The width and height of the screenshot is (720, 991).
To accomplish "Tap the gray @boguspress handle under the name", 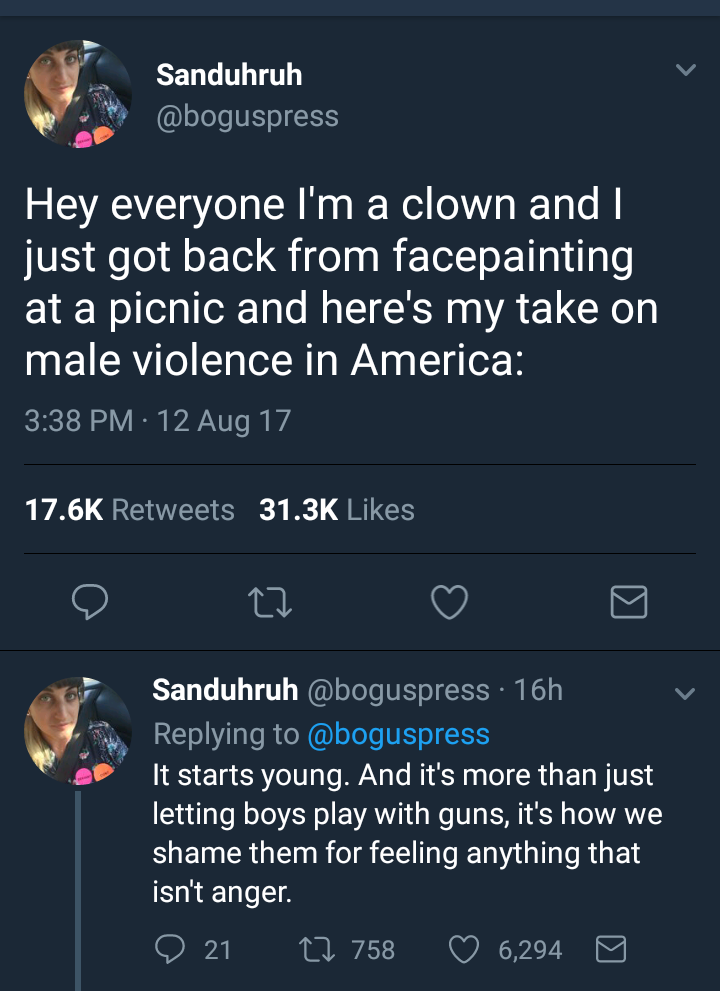I will point(247,116).
